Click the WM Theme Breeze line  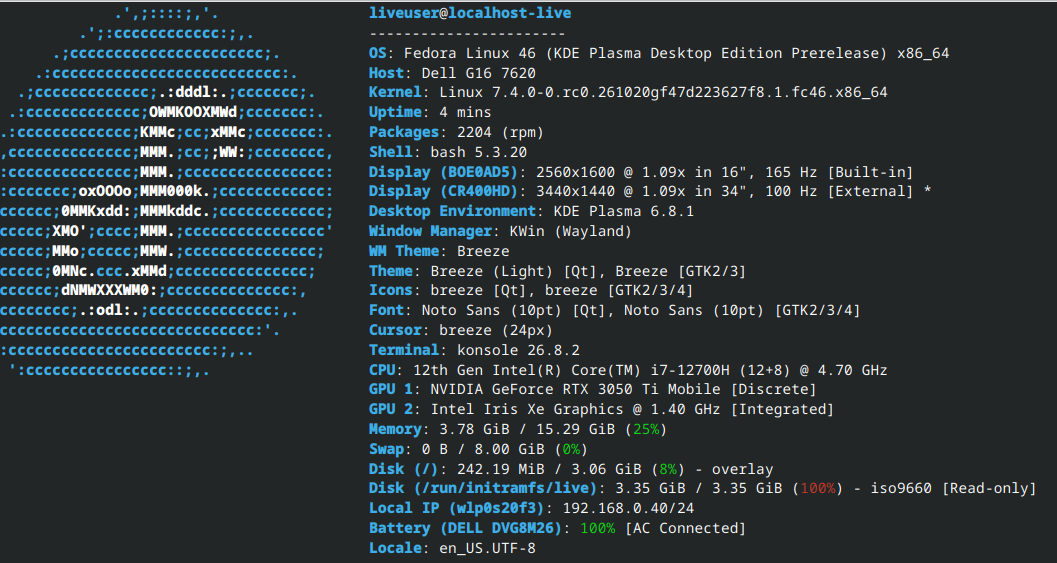(x=439, y=251)
